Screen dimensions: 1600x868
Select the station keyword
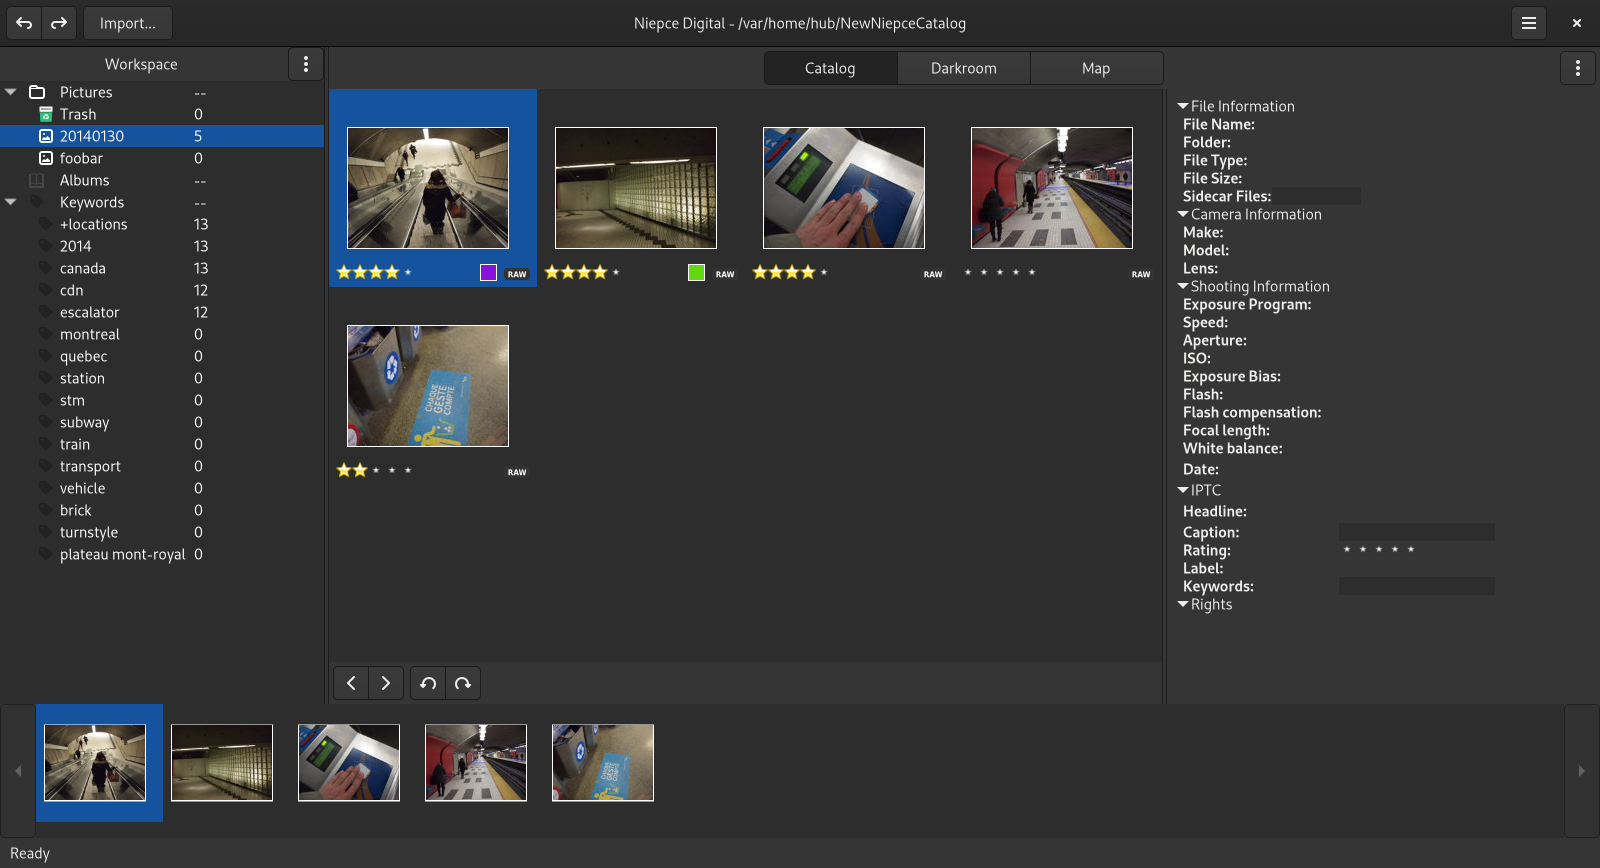coord(82,378)
